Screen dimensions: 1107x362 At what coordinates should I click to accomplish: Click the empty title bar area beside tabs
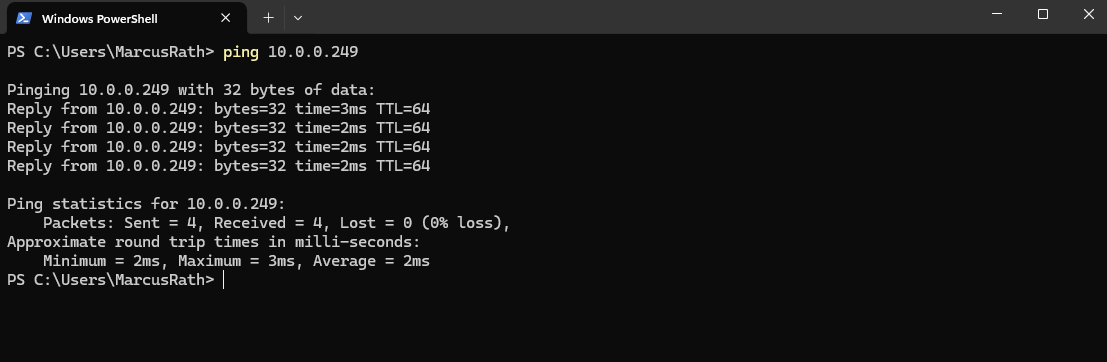[x=635, y=17]
